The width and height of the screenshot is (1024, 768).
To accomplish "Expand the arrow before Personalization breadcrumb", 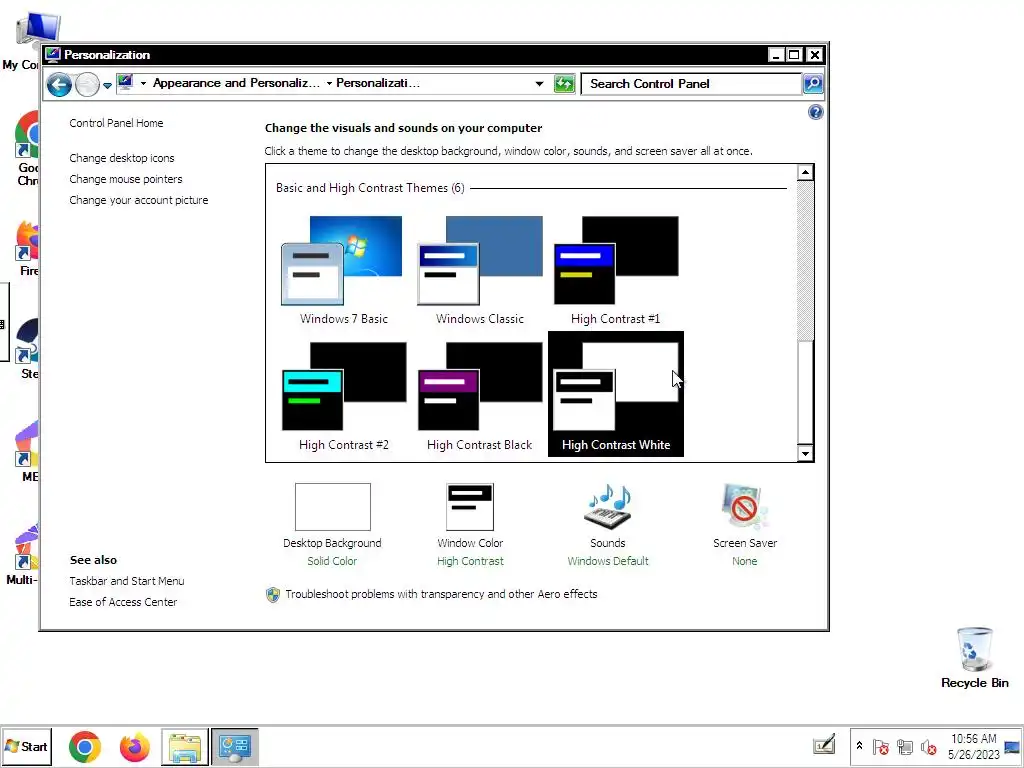I will [329, 84].
